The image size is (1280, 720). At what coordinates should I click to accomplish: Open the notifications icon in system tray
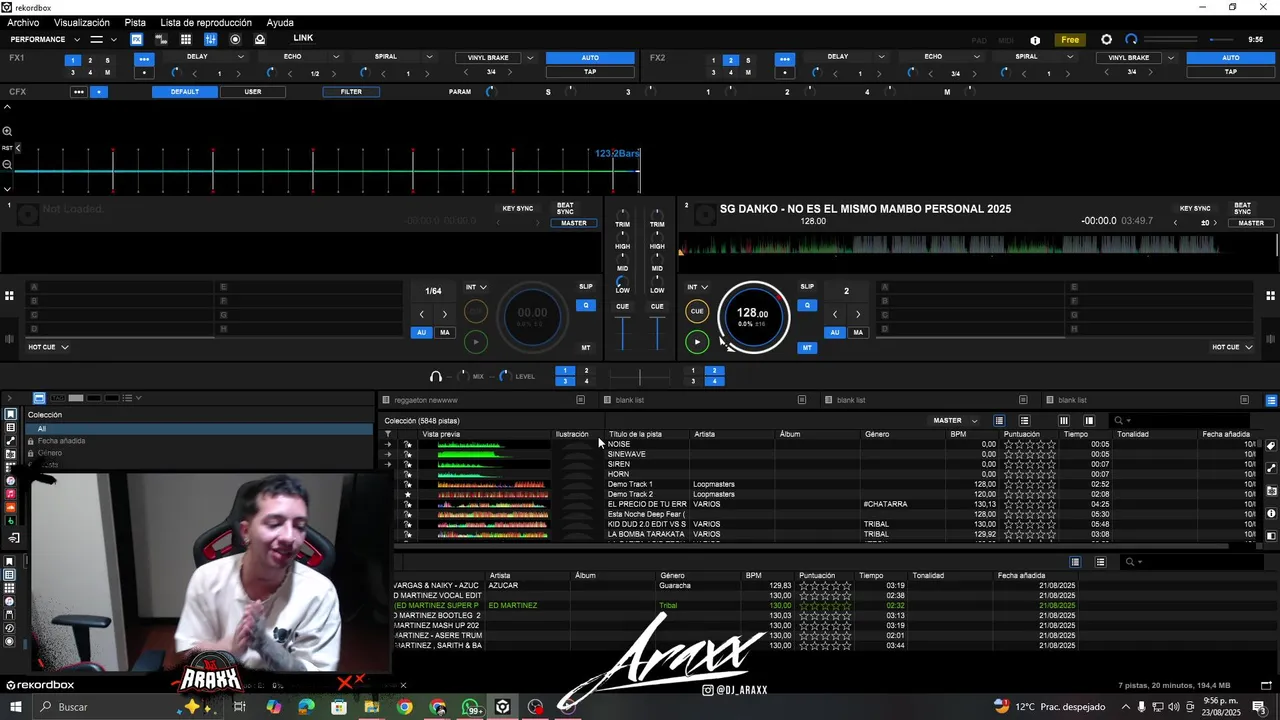(1259, 707)
